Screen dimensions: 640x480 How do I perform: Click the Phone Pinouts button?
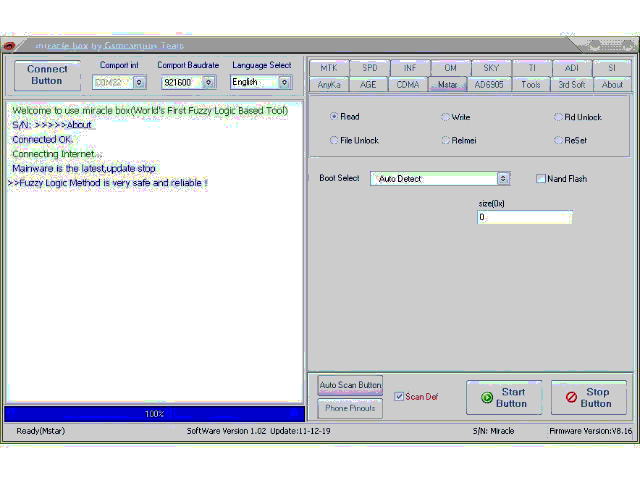[x=350, y=408]
